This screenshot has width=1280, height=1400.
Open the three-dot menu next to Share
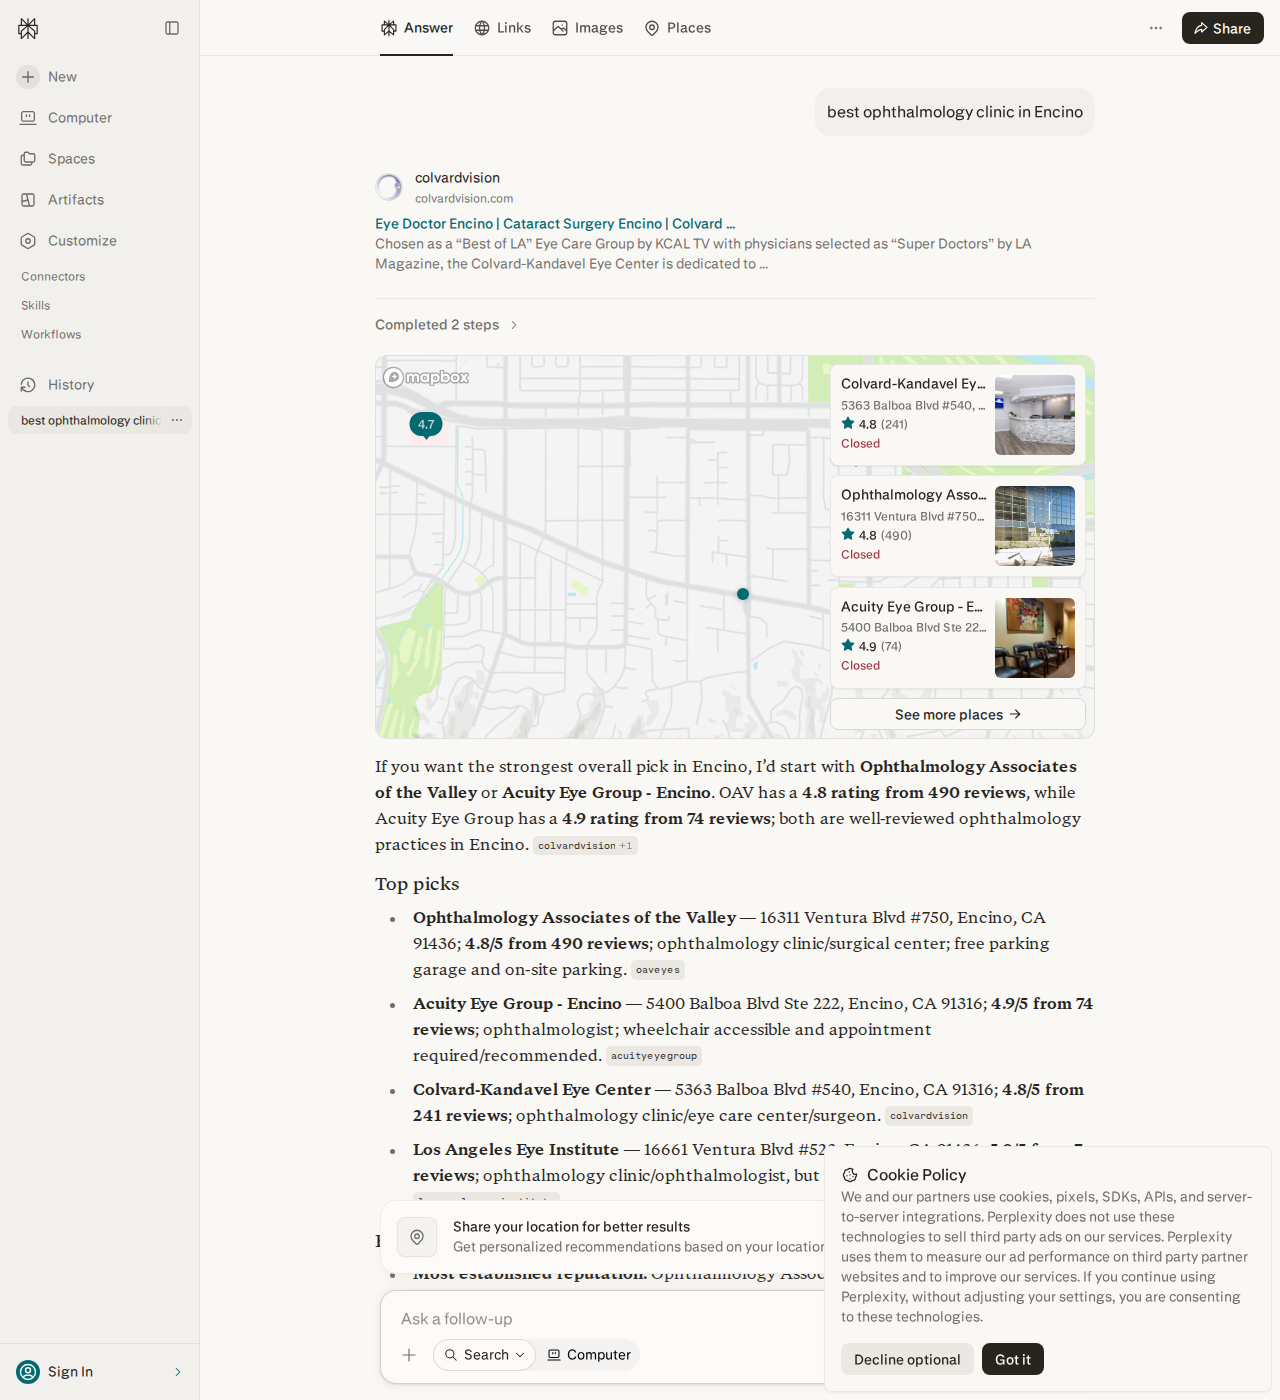coord(1156,28)
